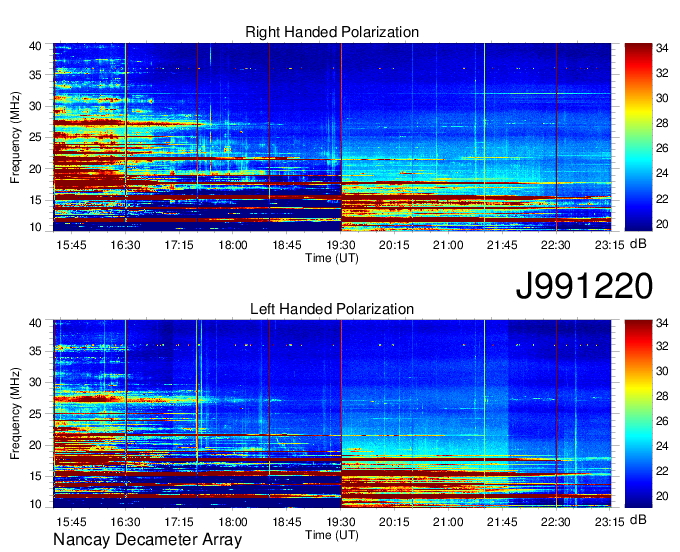
Task: Click the J991220 observation label
Action: [584, 286]
